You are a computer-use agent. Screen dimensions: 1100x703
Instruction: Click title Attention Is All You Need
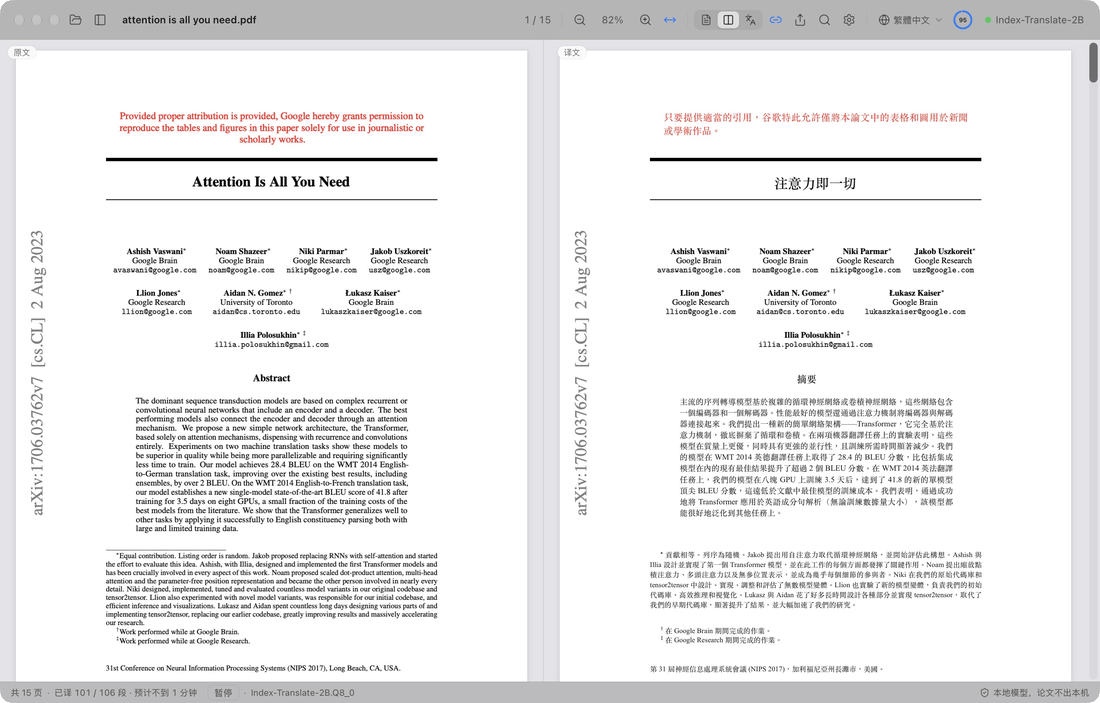tap(271, 182)
